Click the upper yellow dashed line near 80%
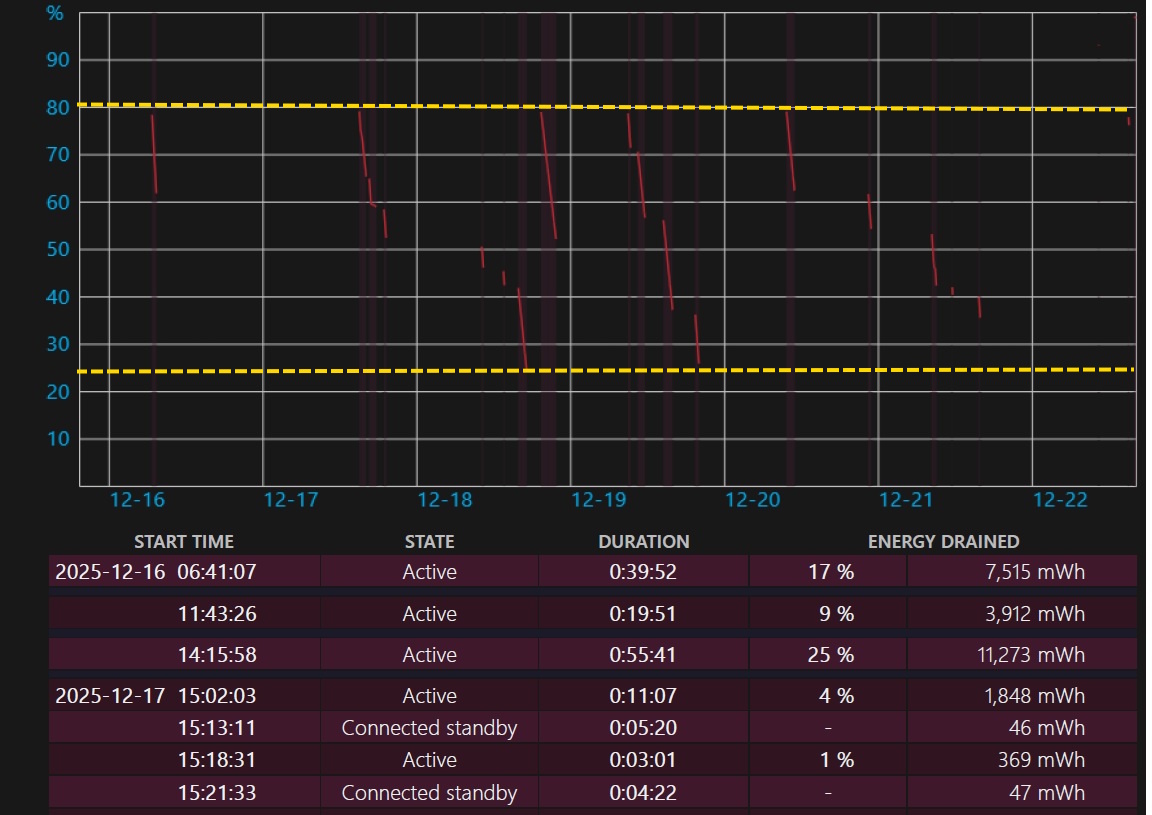The height and width of the screenshot is (815, 1152). [600, 107]
